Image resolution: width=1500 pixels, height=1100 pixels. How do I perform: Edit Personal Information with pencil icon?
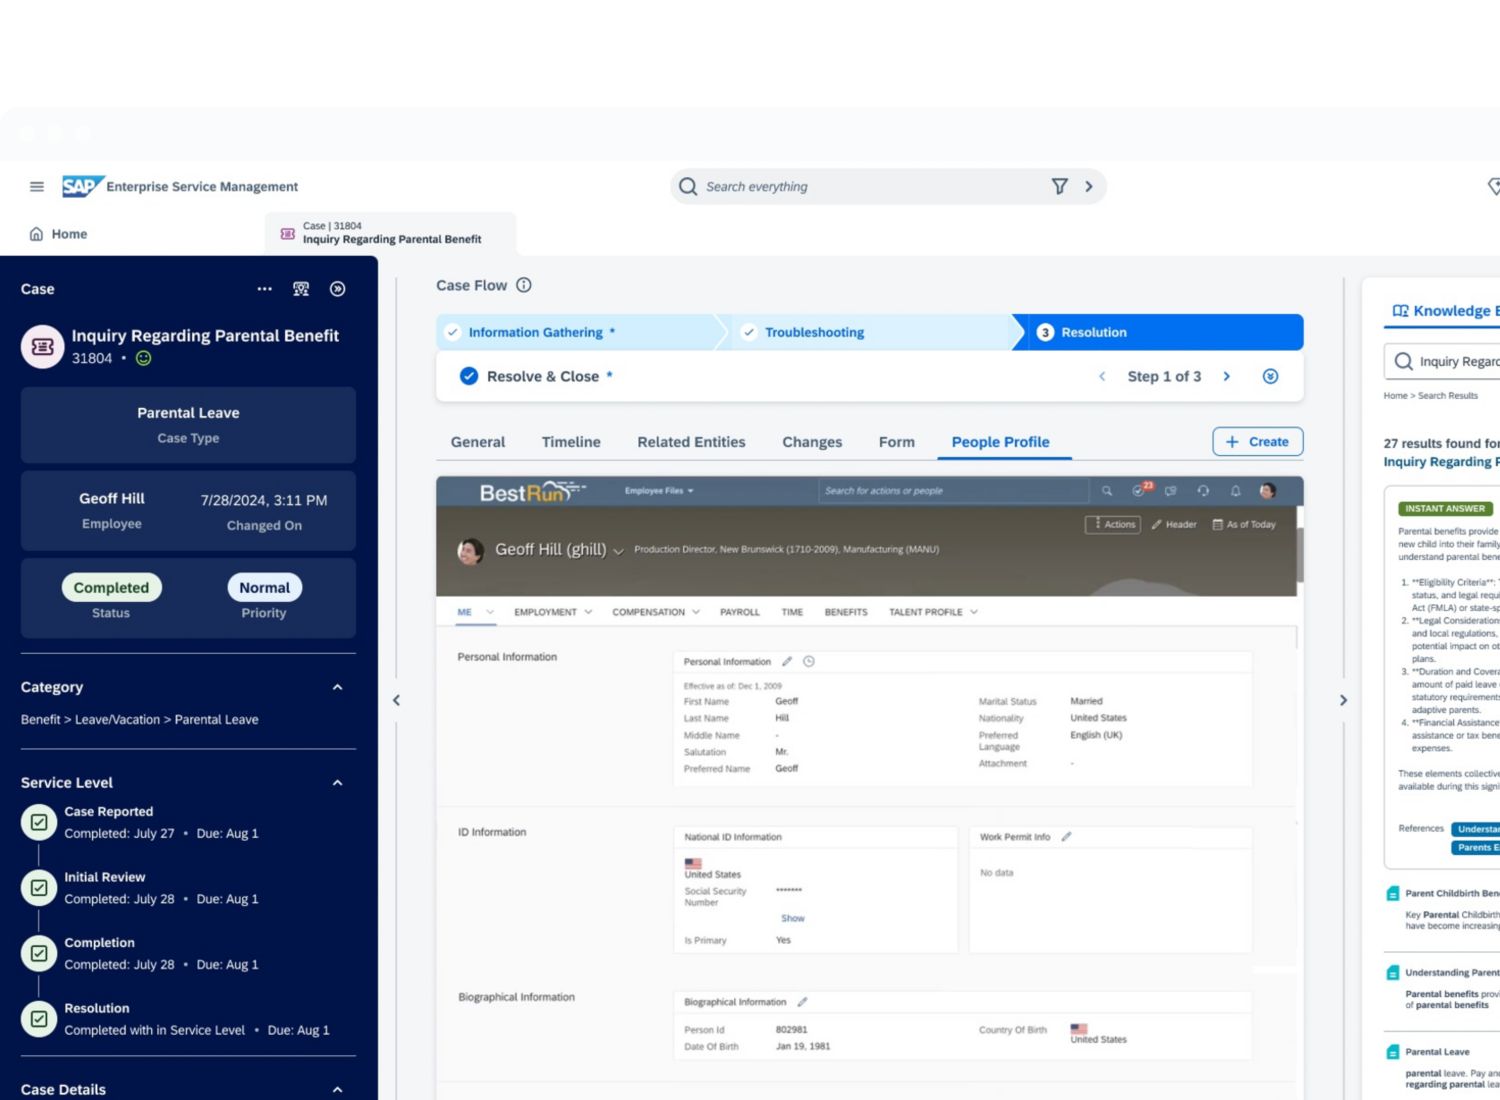tap(787, 661)
